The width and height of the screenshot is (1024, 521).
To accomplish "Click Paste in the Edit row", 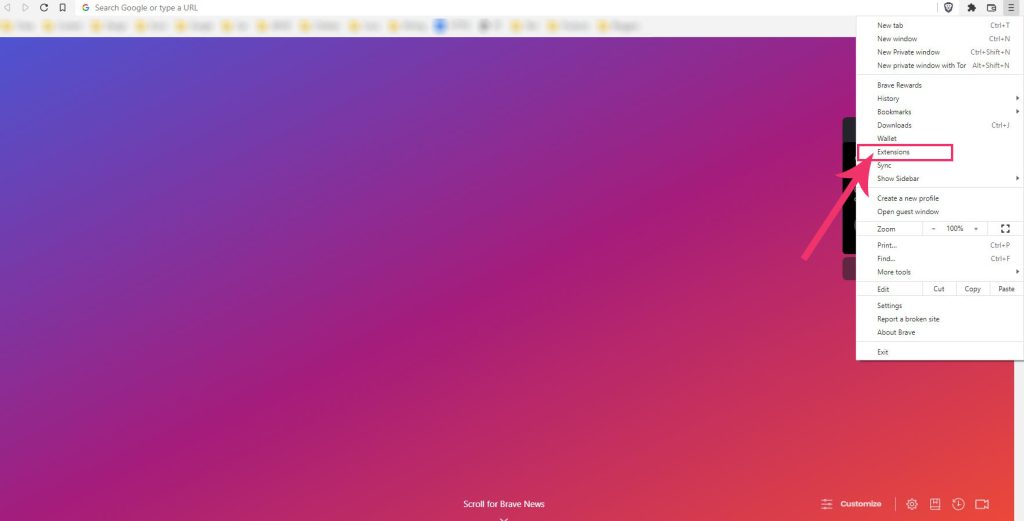I will pos(1006,289).
